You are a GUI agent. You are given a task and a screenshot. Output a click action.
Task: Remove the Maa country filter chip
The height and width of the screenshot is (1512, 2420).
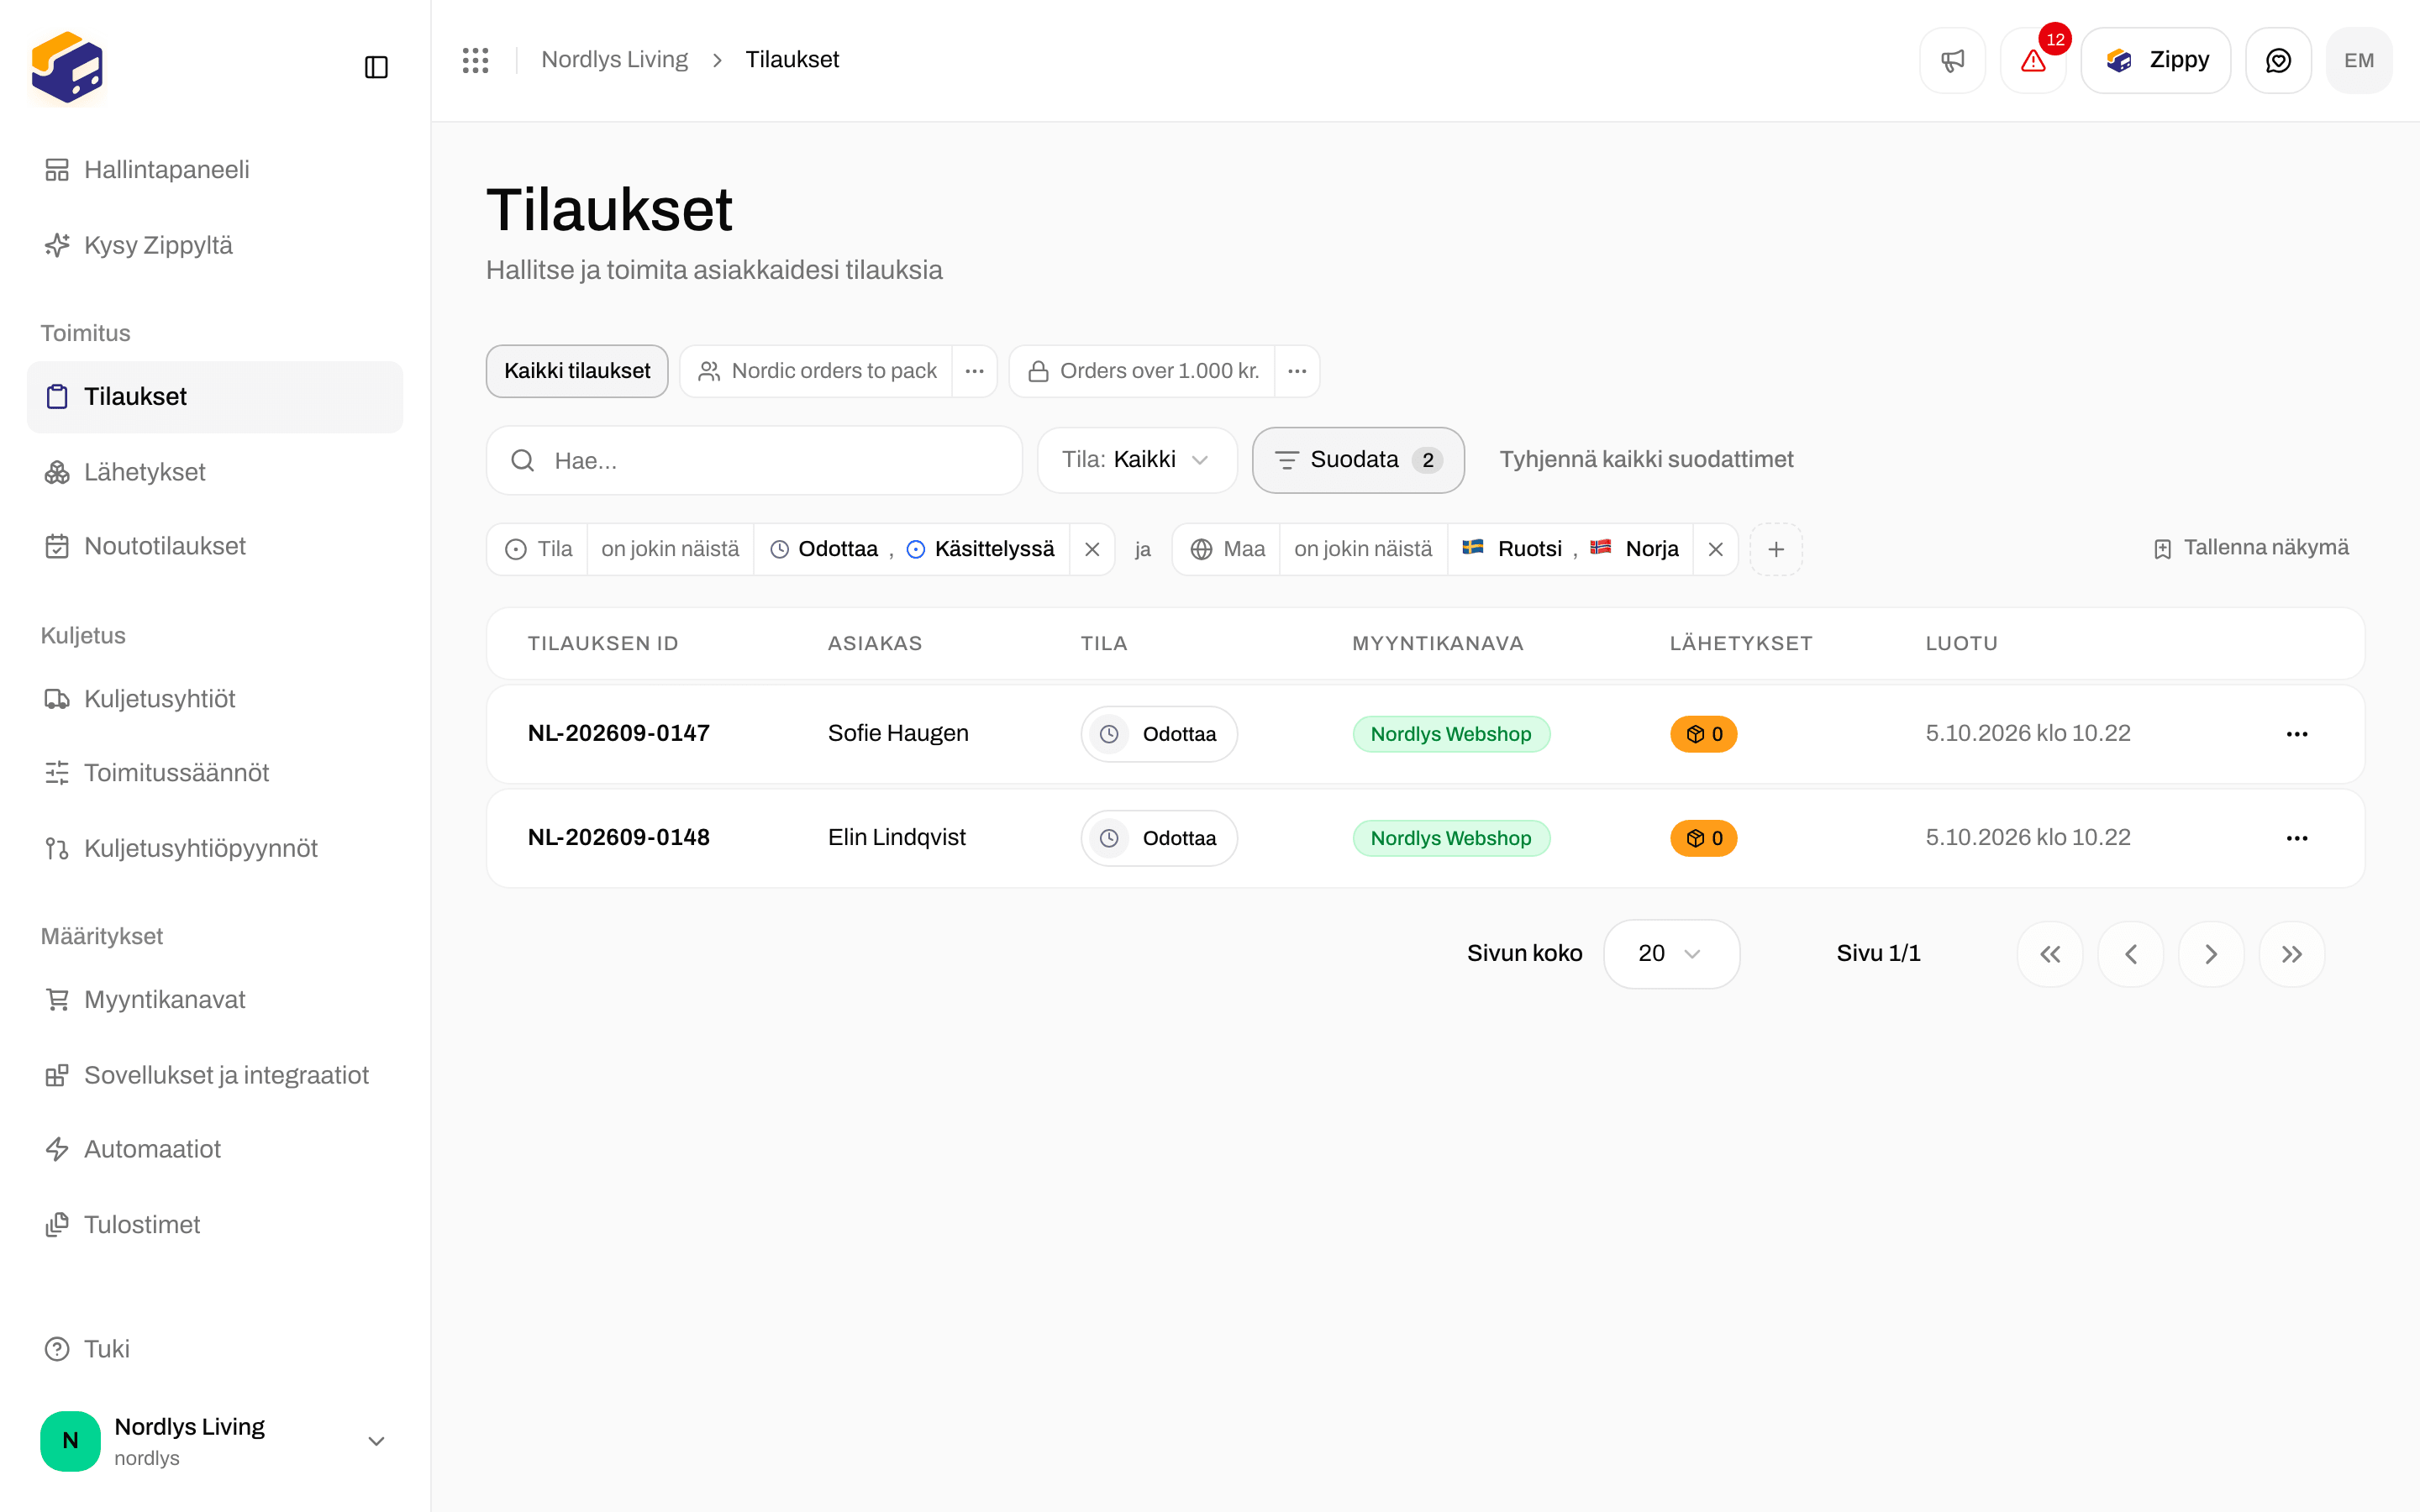pos(1715,549)
